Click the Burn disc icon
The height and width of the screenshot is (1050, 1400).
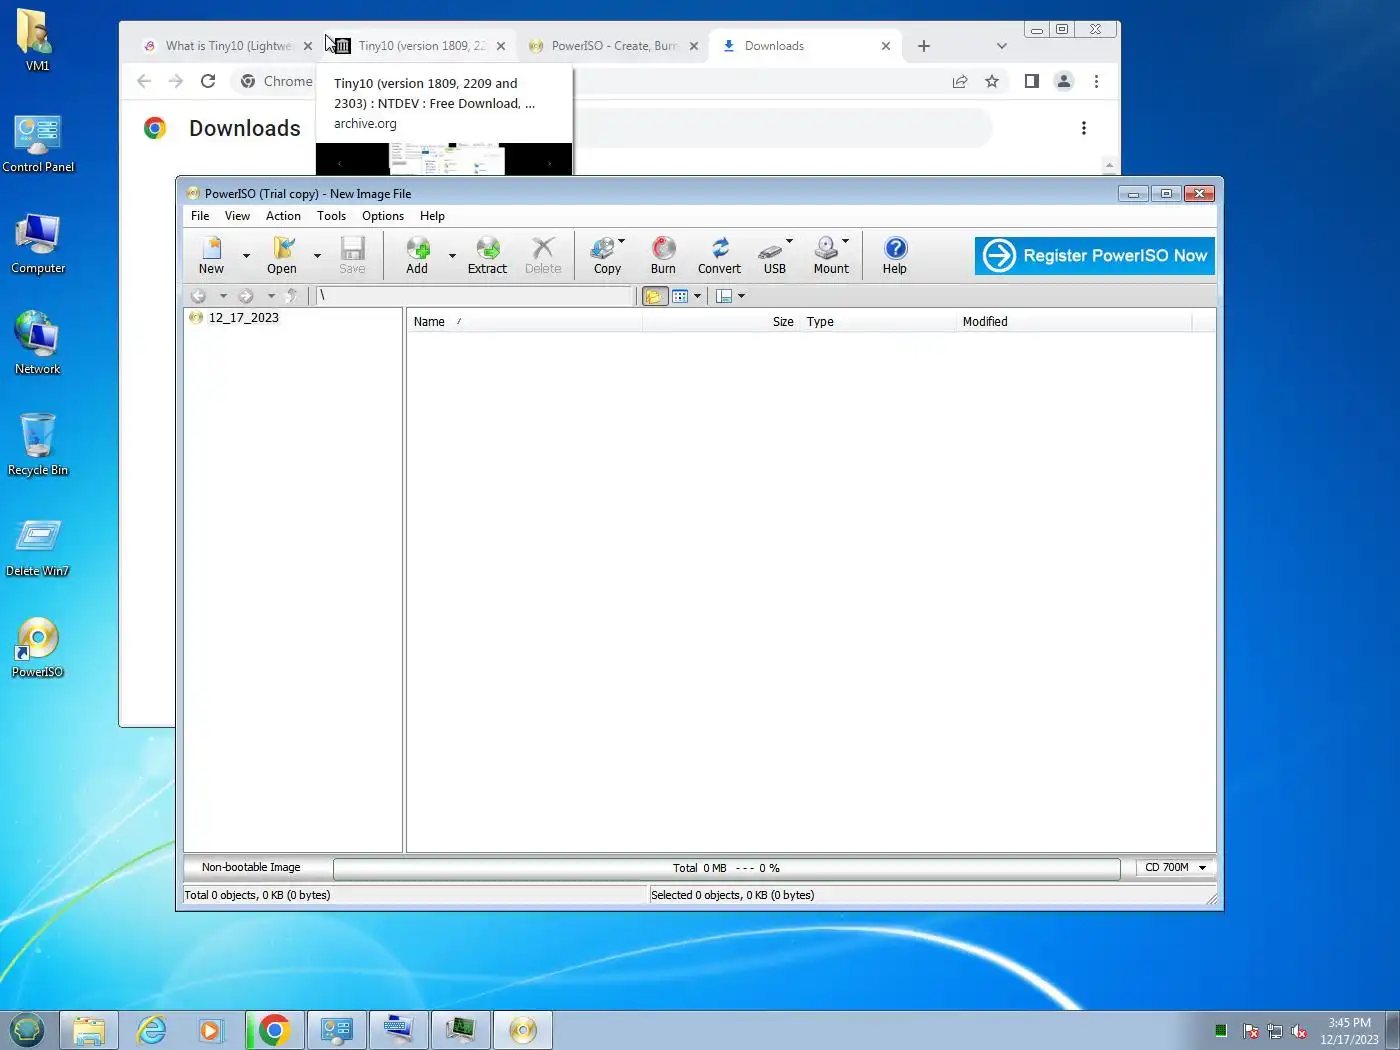coord(663,255)
